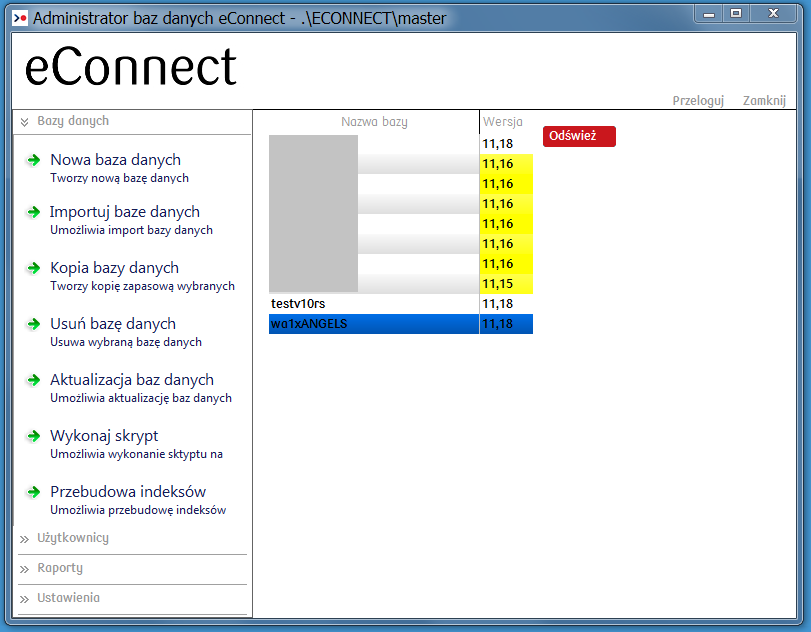This screenshot has height=632, width=811.
Task: Open the Bazy danych panel header
Action: coord(73,121)
